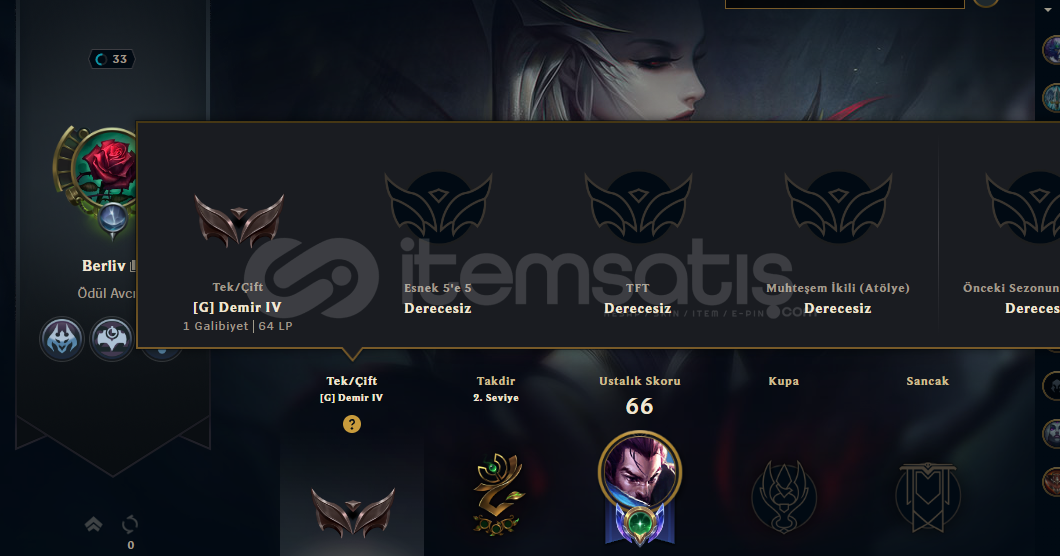The image size is (1060, 556).
Task: Select the second challenge token badge
Action: tap(112, 339)
